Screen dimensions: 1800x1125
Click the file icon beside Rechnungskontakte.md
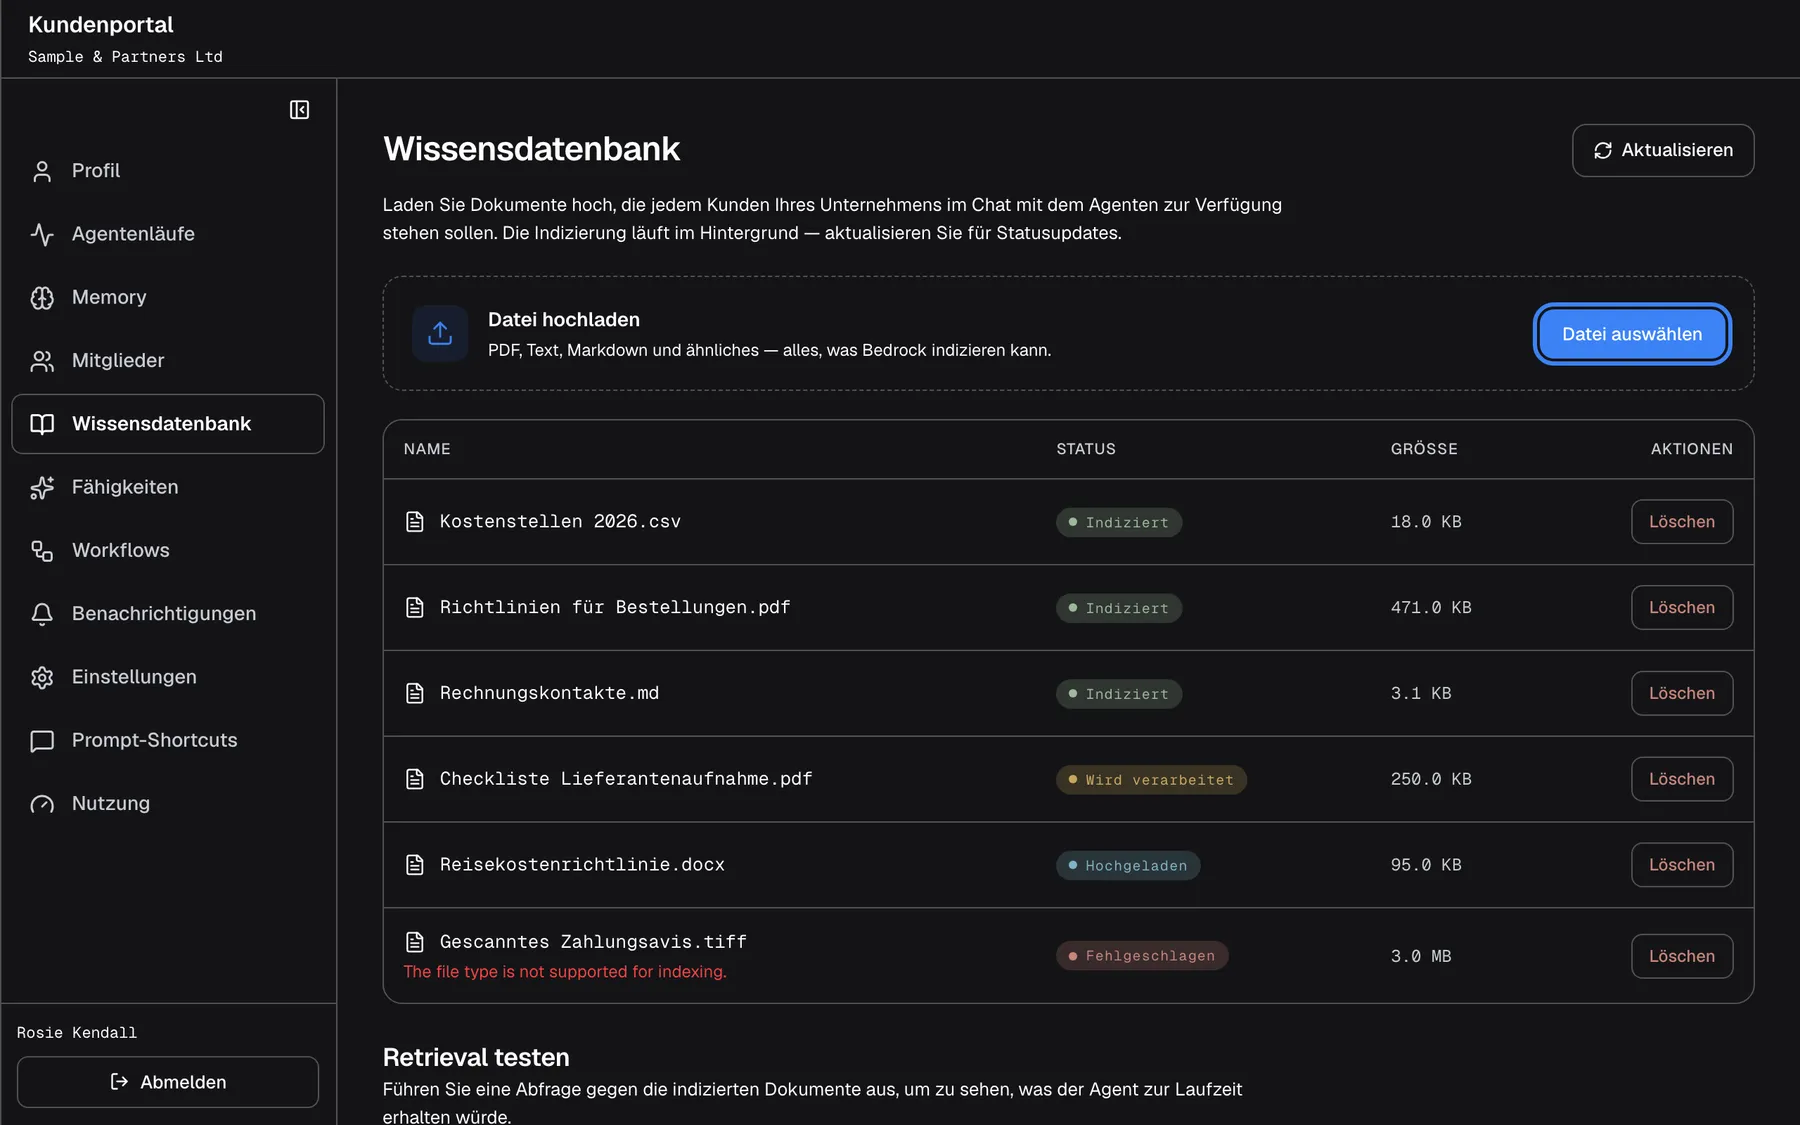415,693
